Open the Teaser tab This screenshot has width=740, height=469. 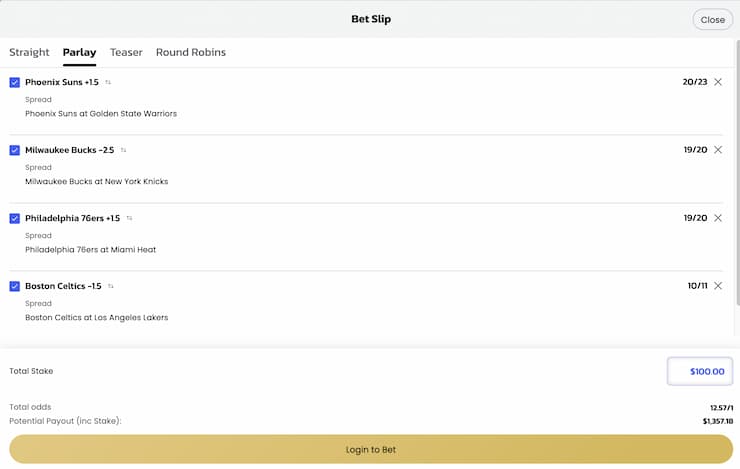(x=126, y=52)
